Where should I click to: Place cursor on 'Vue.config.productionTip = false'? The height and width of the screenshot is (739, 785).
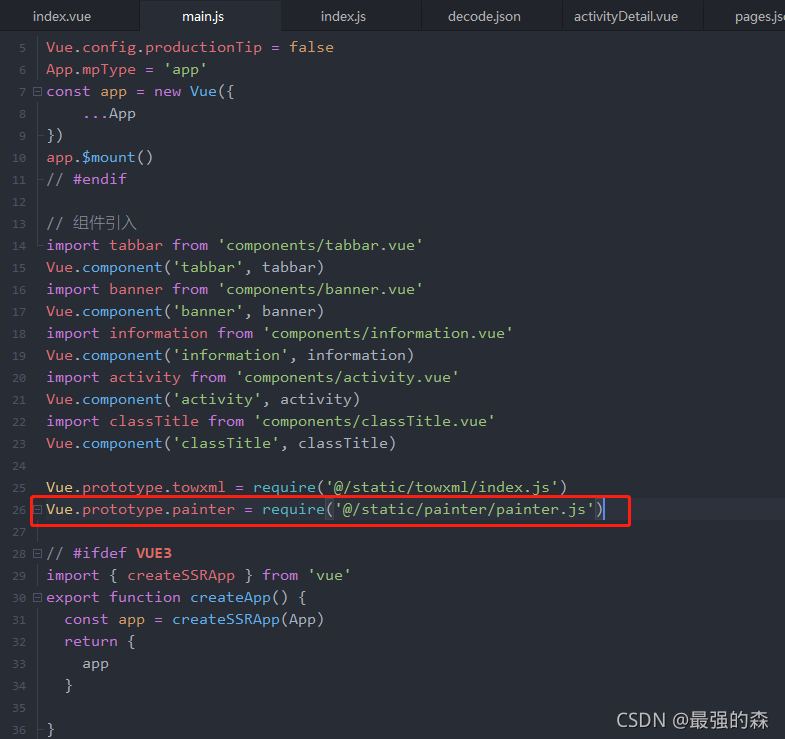coord(190,48)
